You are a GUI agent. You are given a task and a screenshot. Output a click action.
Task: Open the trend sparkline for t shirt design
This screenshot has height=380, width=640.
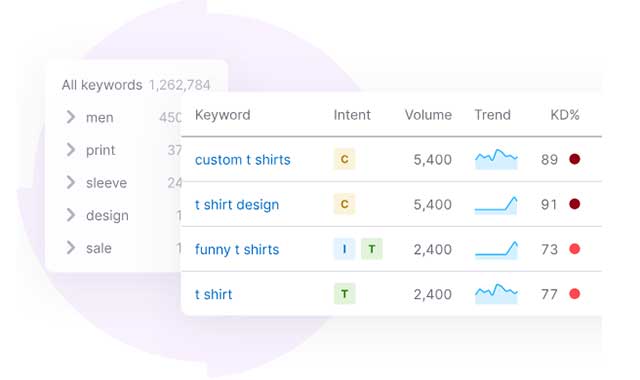pyautogui.click(x=496, y=204)
